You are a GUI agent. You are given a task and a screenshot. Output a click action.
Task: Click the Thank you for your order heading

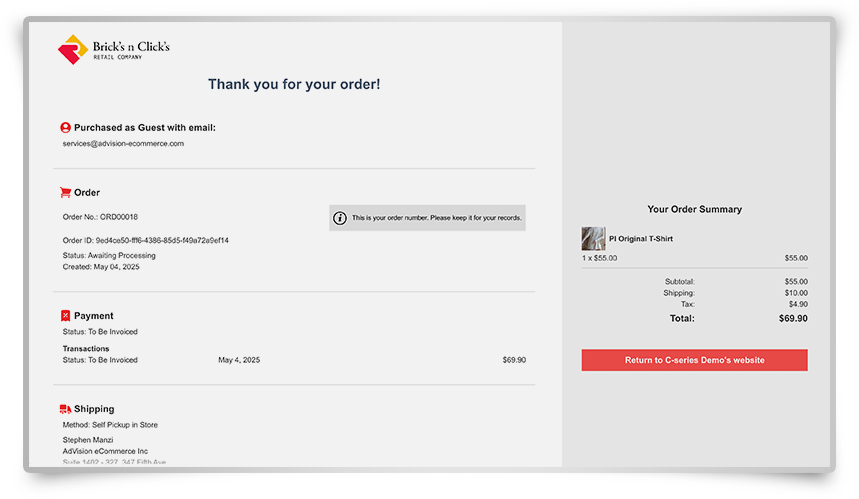294,84
